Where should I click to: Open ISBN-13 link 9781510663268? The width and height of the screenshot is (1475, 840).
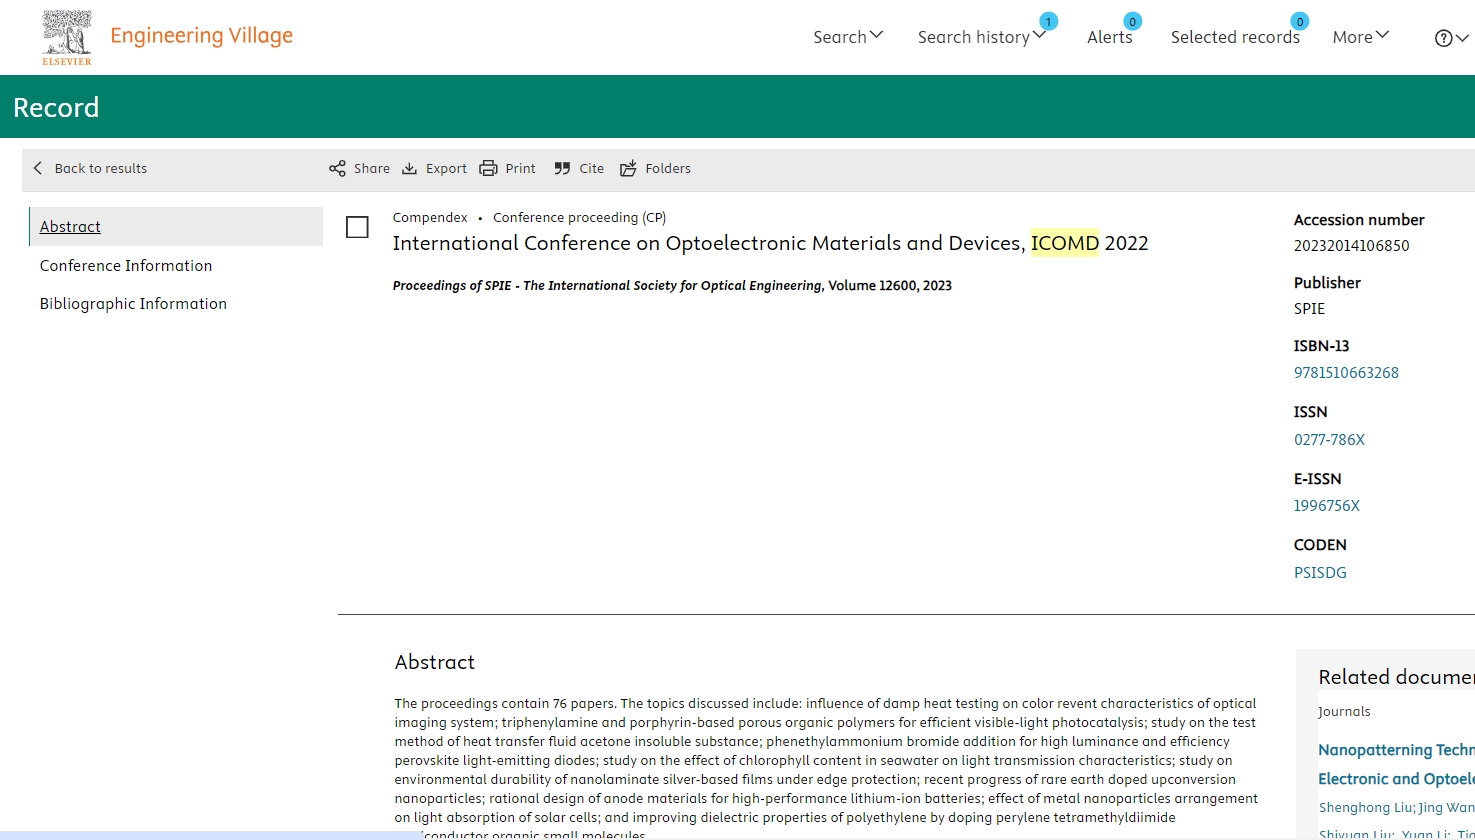1346,372
